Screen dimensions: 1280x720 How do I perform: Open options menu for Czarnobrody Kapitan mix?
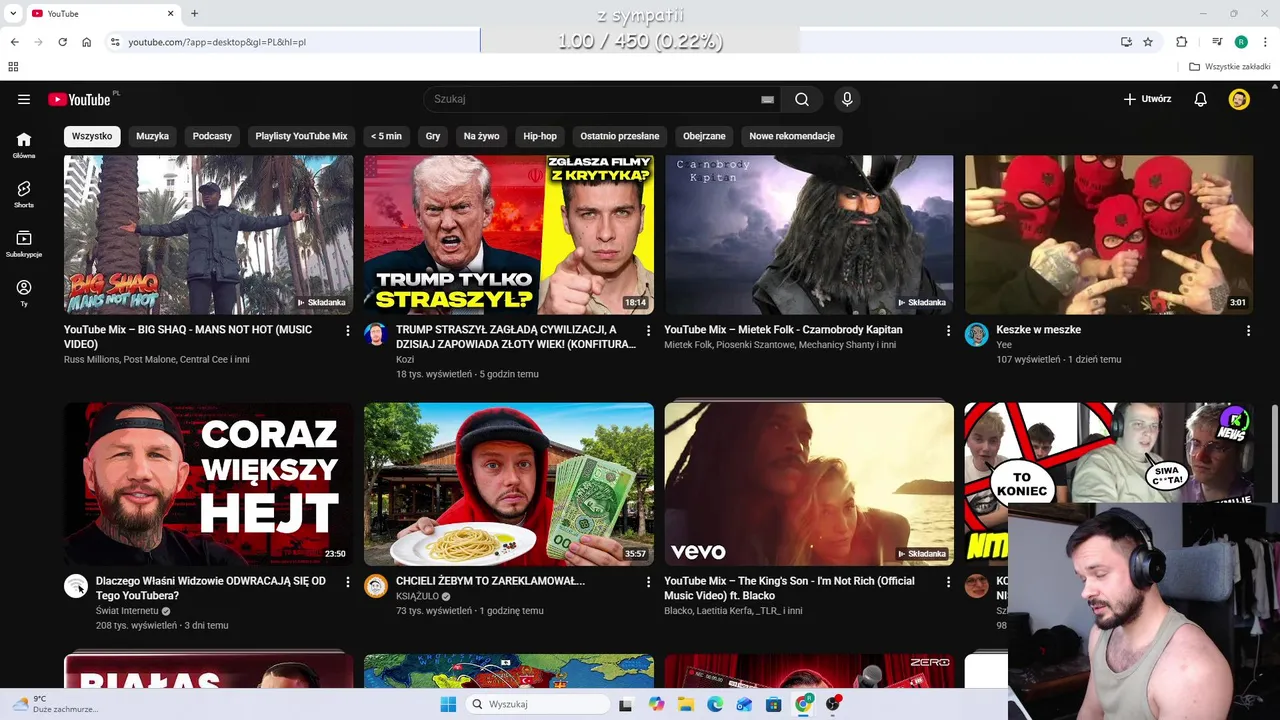[948, 330]
